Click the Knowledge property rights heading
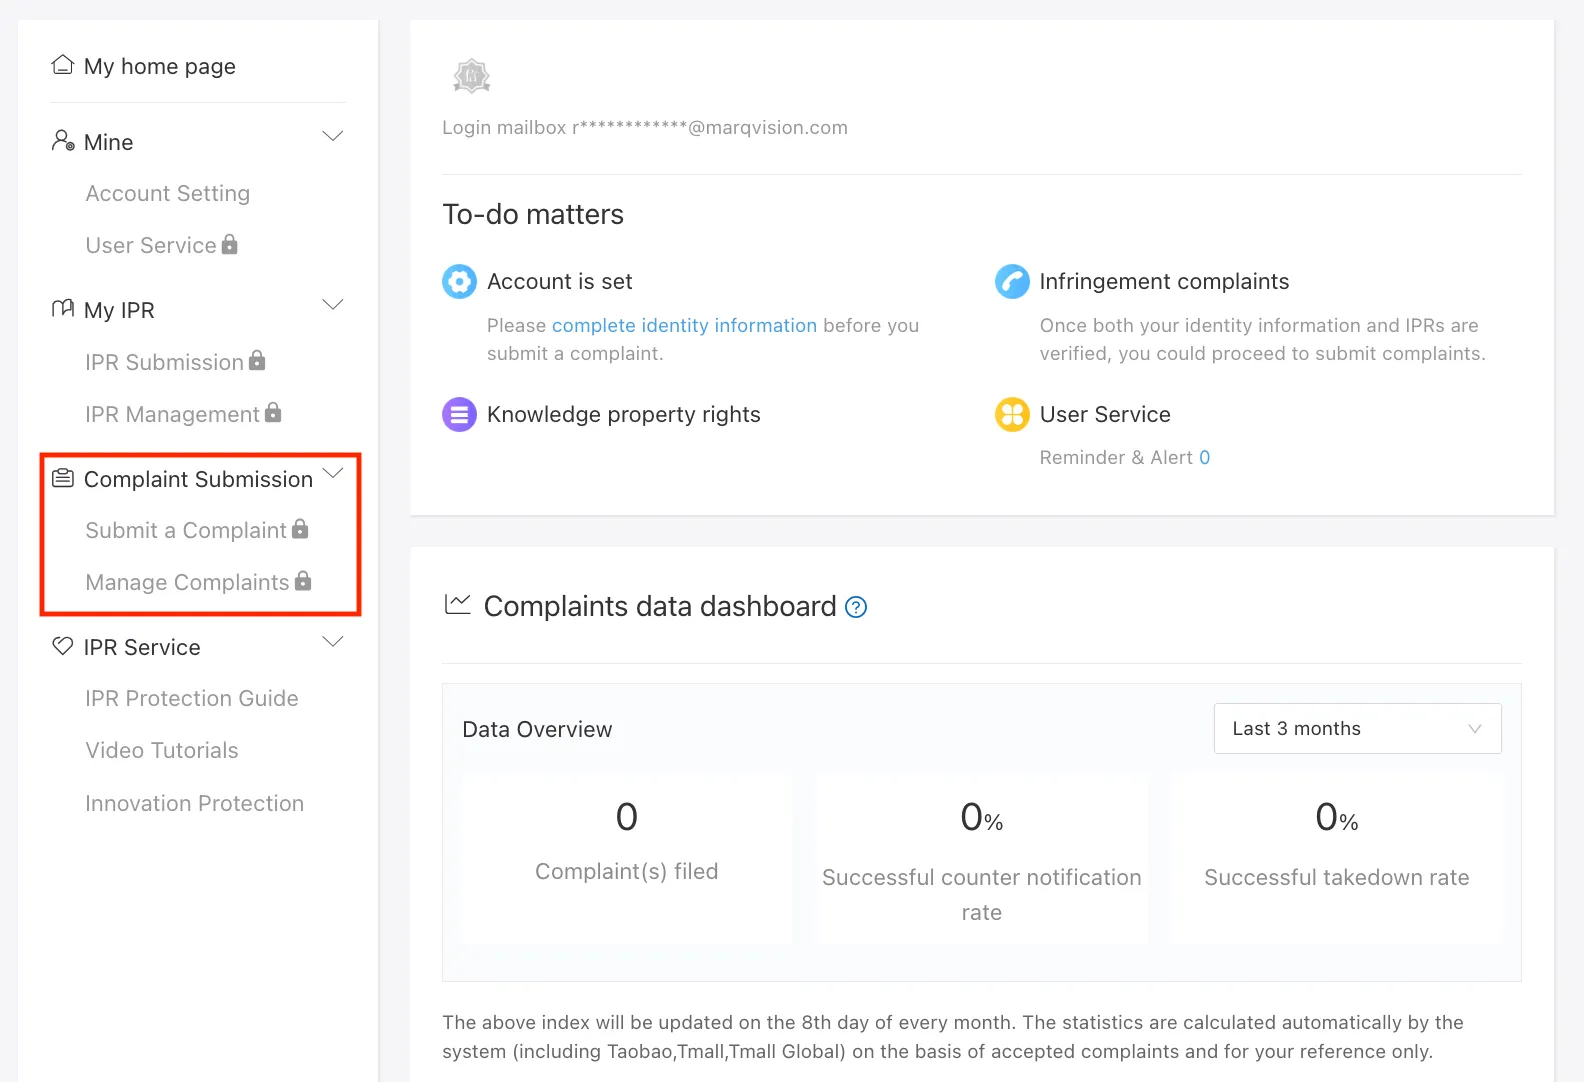This screenshot has height=1082, width=1584. pyautogui.click(x=624, y=414)
